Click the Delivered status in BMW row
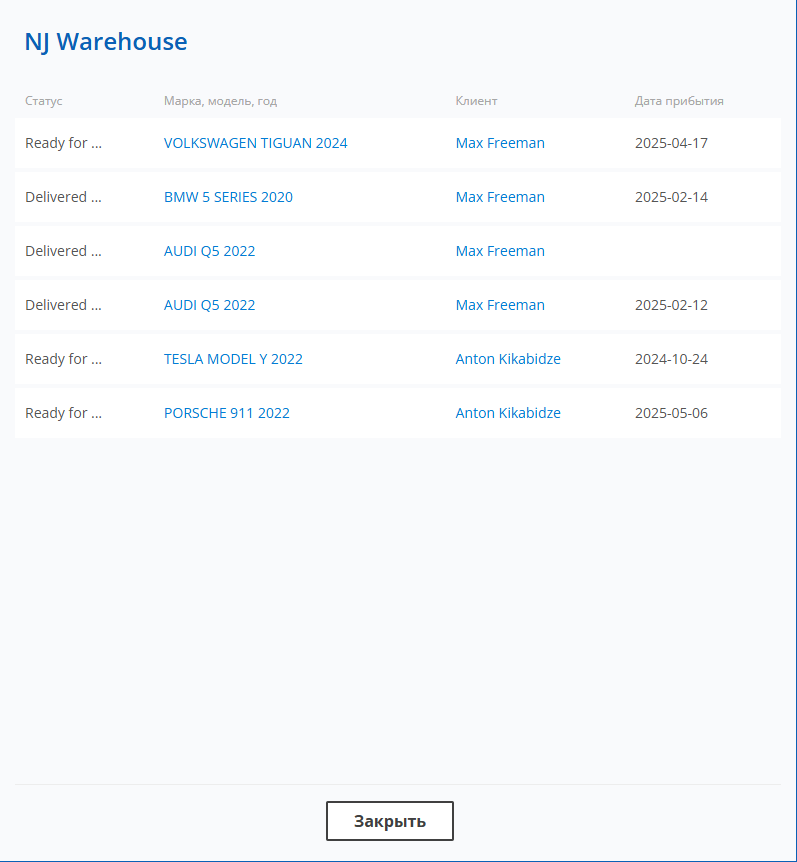Image resolution: width=797 pixels, height=862 pixels. click(x=63, y=197)
